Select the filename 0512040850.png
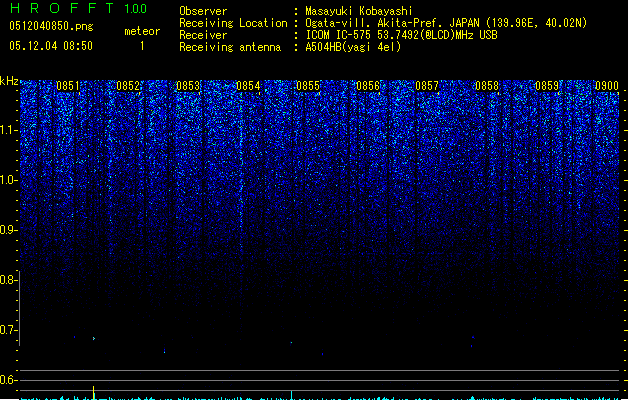Image resolution: width=629 pixels, height=400 pixels. point(51,26)
